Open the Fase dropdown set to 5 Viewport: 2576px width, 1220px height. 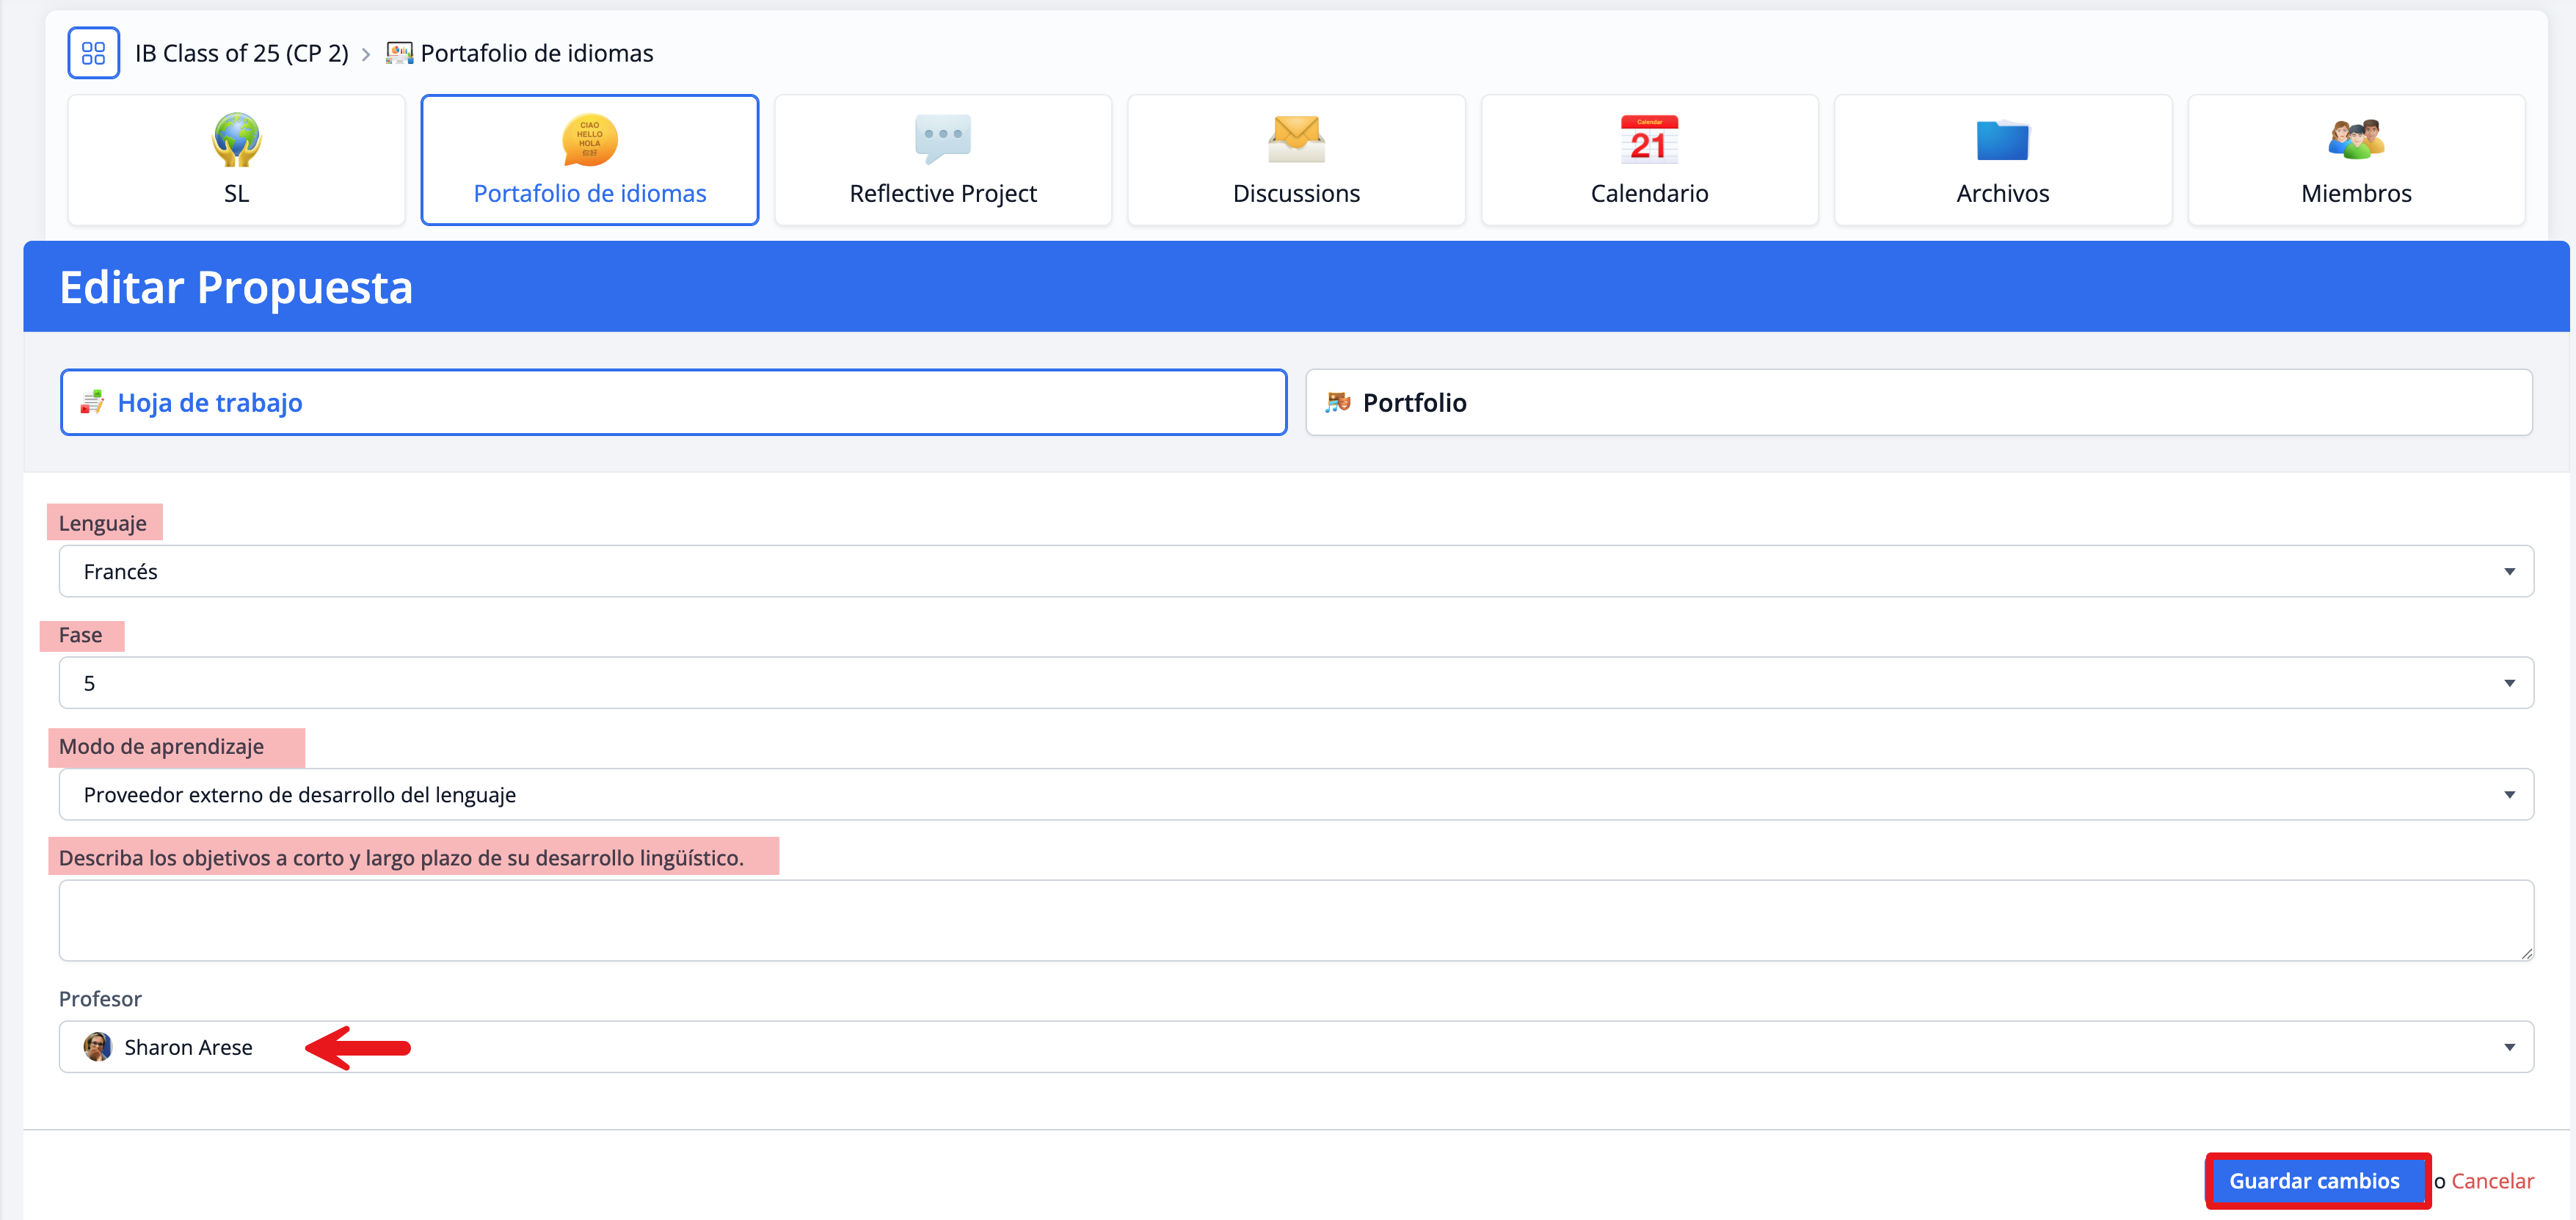(1295, 683)
